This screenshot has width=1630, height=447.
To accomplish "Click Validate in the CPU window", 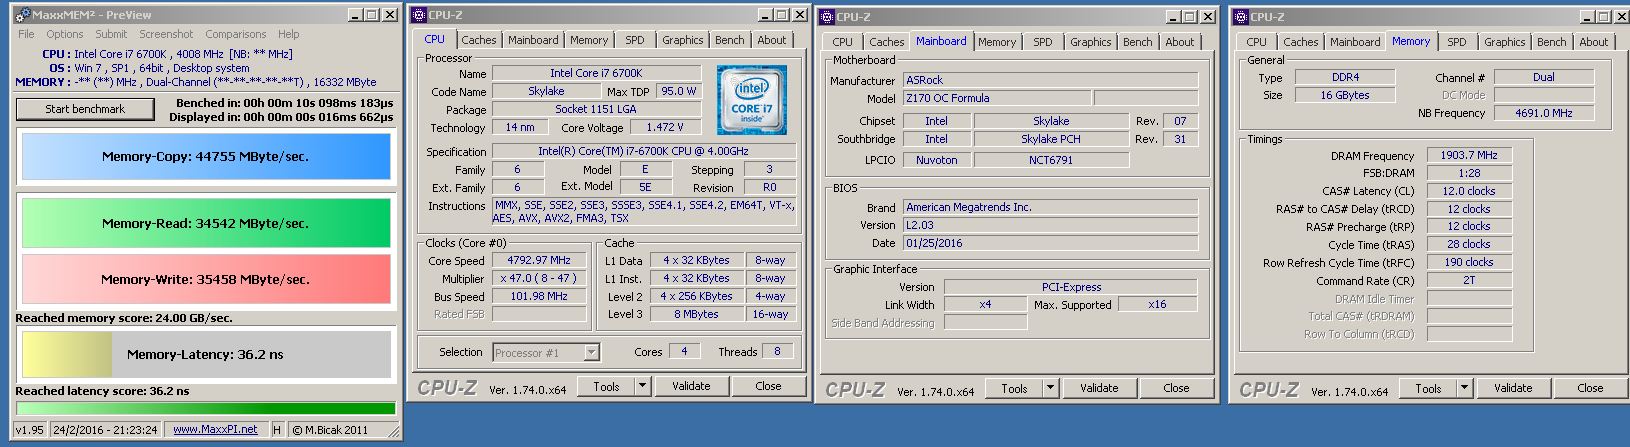I will (x=691, y=386).
